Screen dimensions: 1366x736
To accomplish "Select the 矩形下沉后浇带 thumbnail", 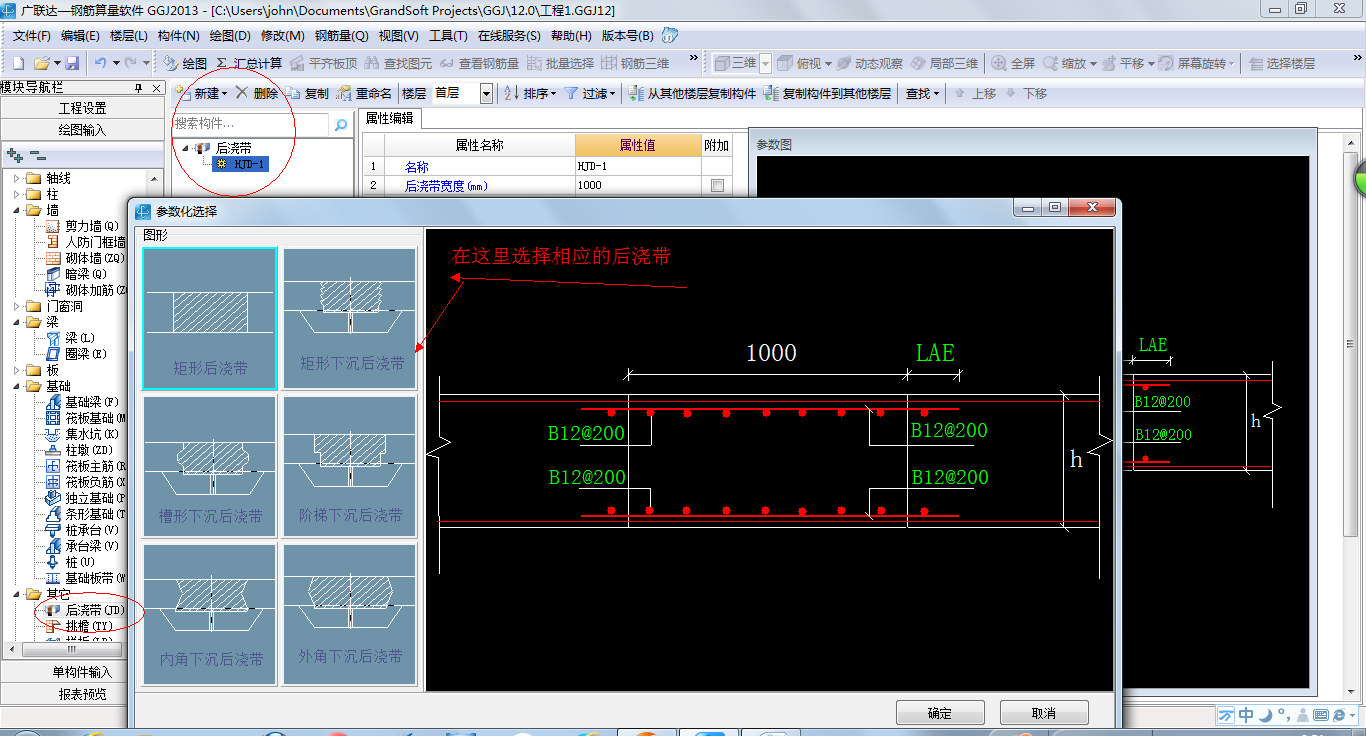I will [350, 318].
